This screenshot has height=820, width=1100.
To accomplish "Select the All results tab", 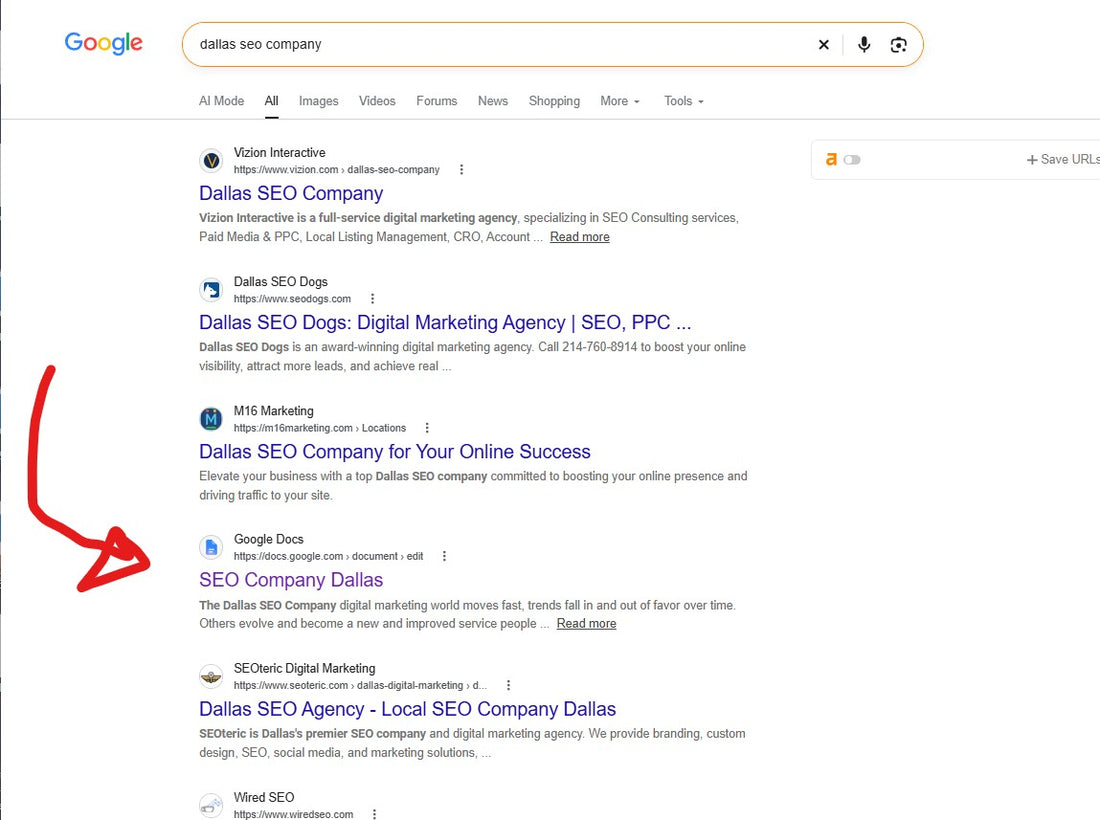I will (271, 101).
